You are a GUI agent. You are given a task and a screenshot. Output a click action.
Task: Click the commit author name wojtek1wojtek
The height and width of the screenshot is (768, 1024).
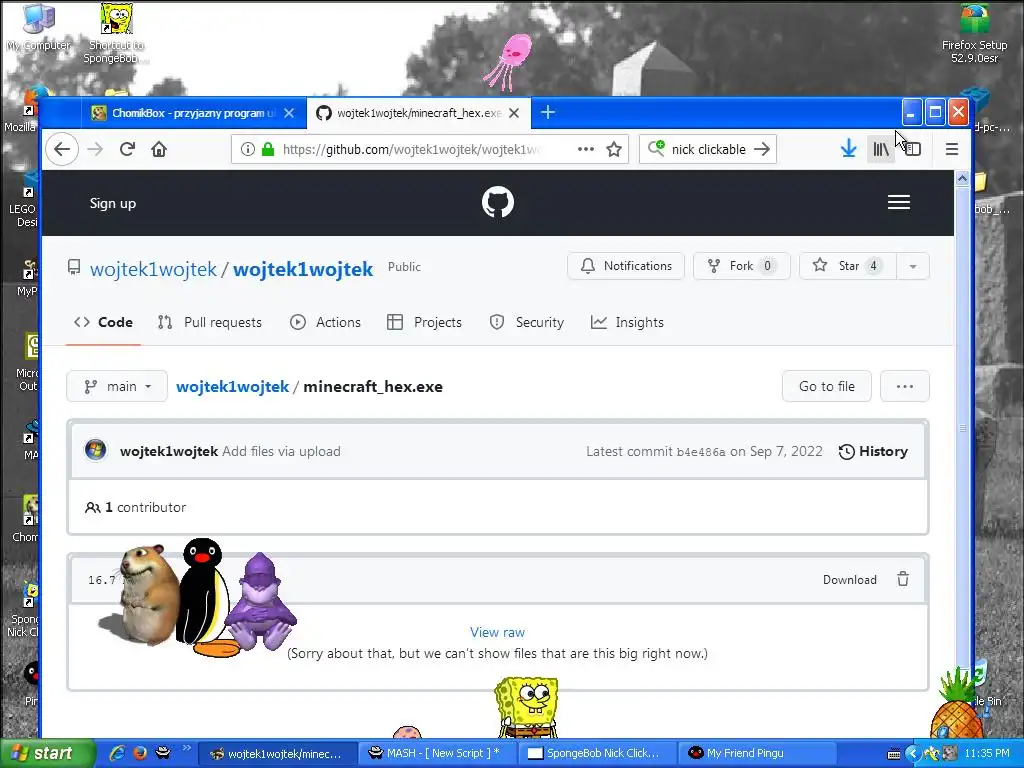tap(169, 451)
